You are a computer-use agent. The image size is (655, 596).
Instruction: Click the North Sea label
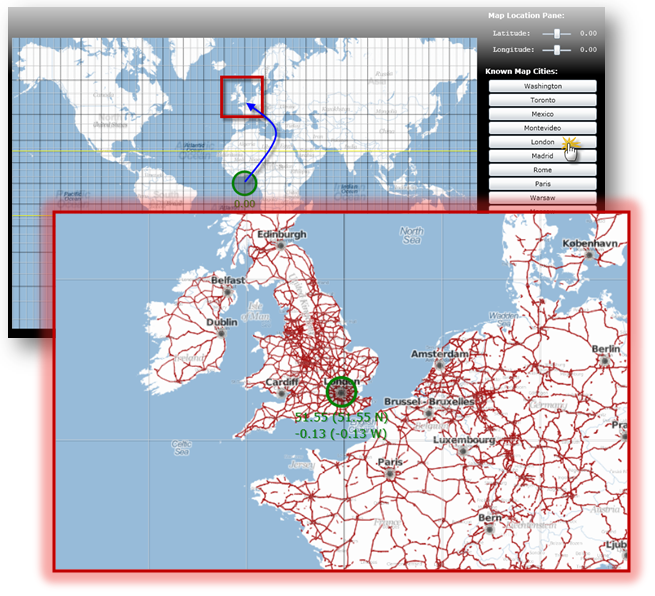click(x=411, y=235)
